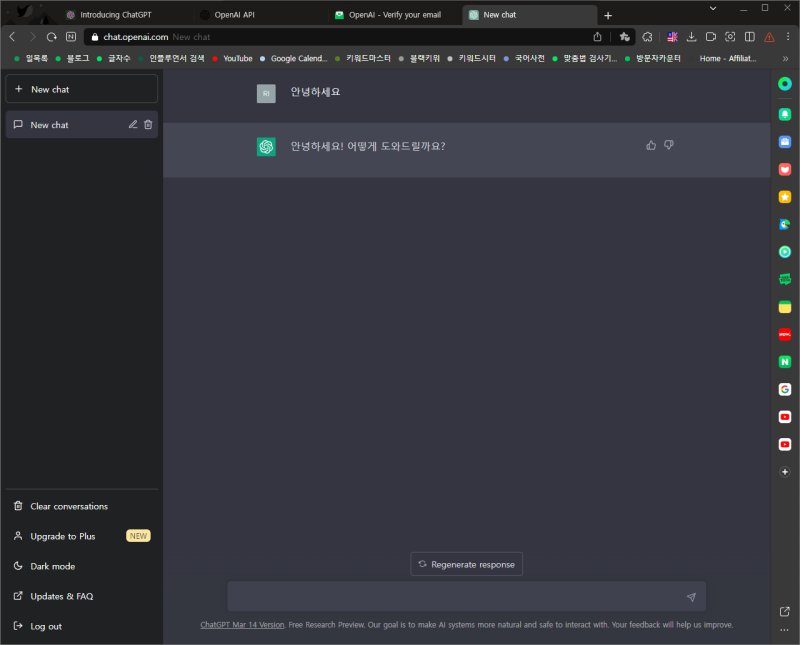Image resolution: width=800 pixels, height=645 pixels.
Task: Give a thumbs up to the ChatGPT response
Action: point(651,144)
